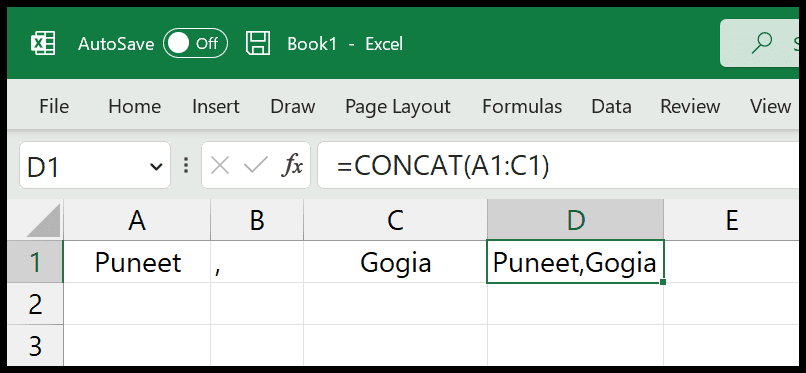Select cell A1 containing Puneet

tap(137, 262)
